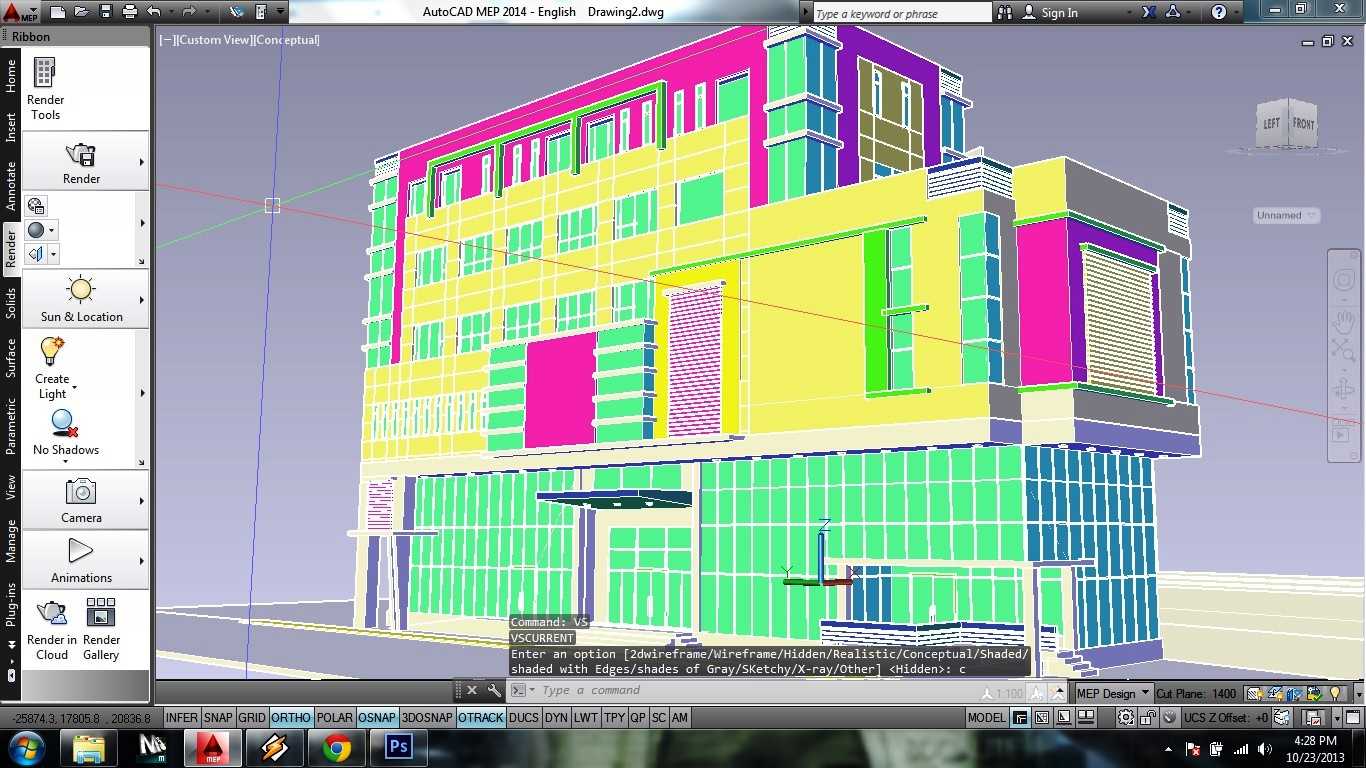
Task: Click the Help question mark icon
Action: (x=1219, y=12)
